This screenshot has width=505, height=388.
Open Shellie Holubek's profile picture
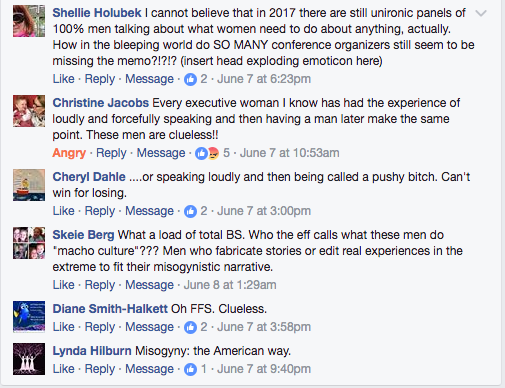coord(29,21)
